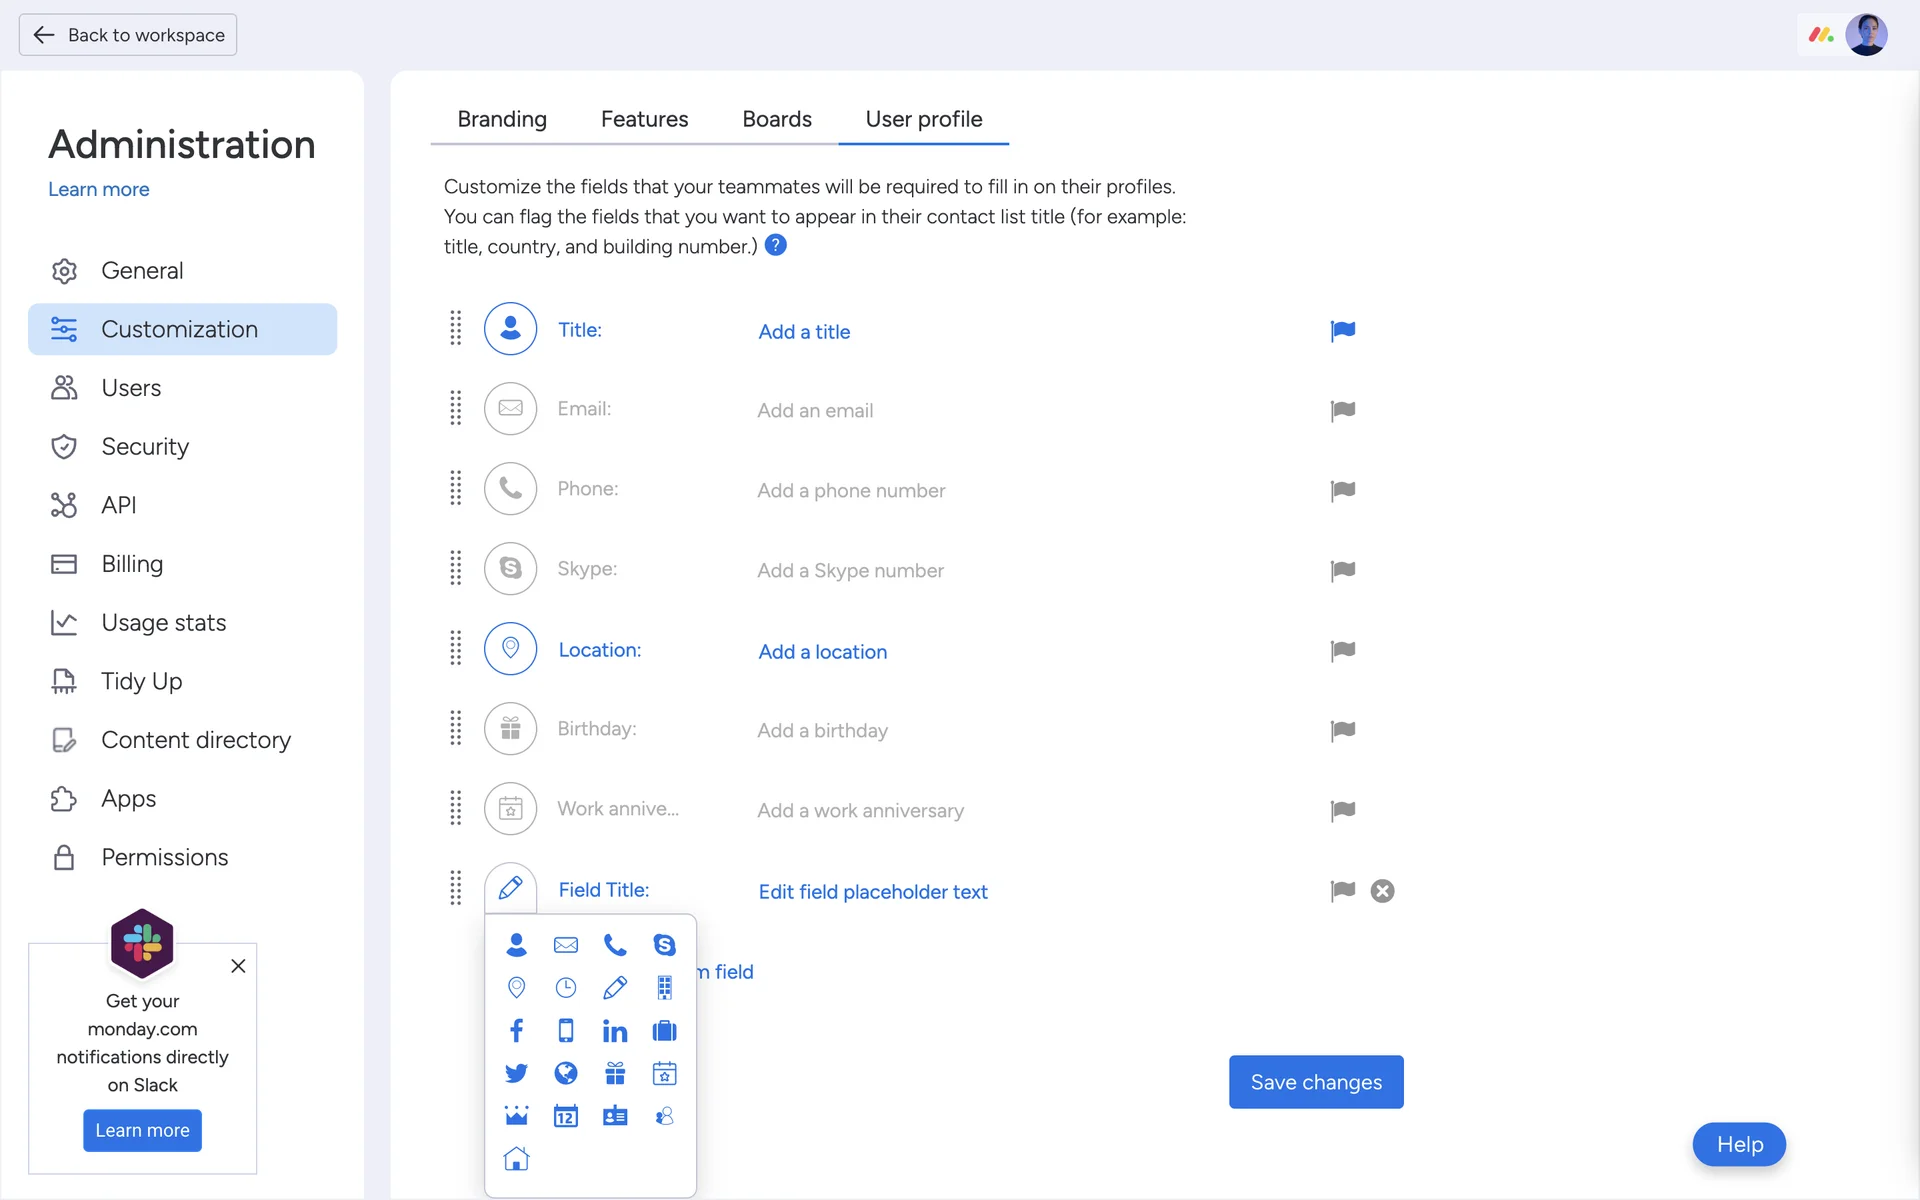Pick the briefcase icon

(x=664, y=1031)
